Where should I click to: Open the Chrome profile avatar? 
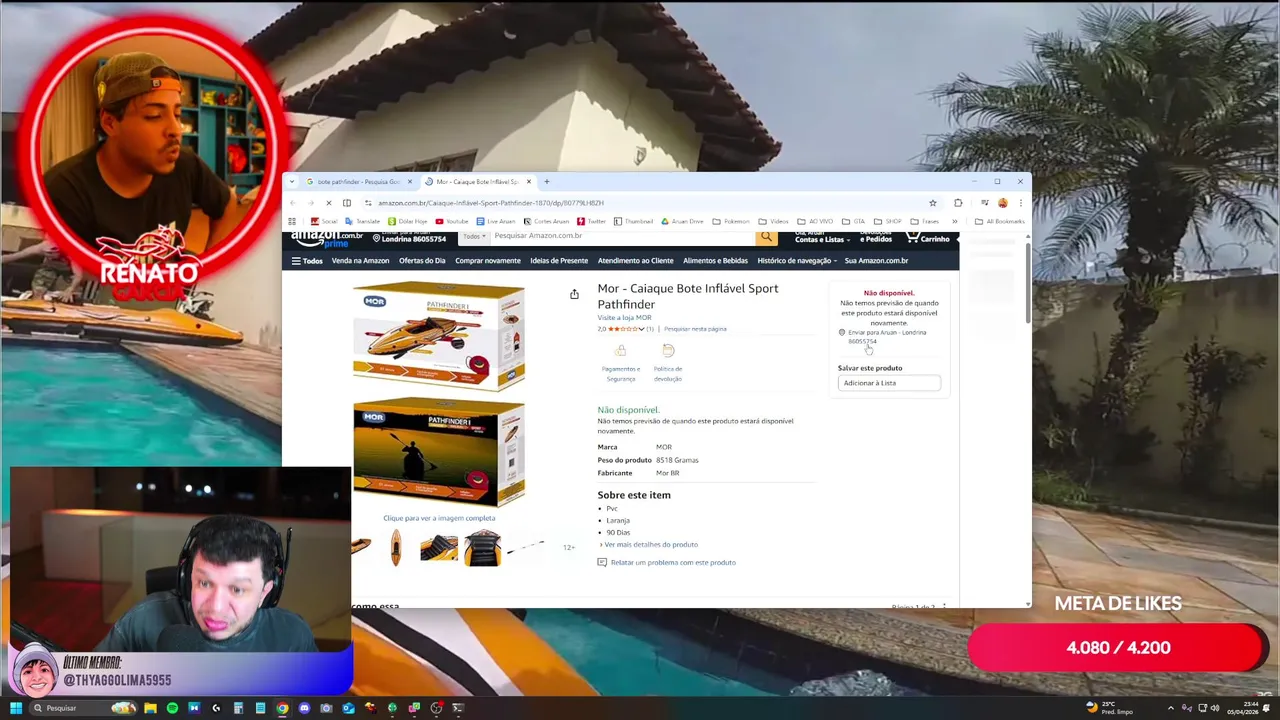1003,203
